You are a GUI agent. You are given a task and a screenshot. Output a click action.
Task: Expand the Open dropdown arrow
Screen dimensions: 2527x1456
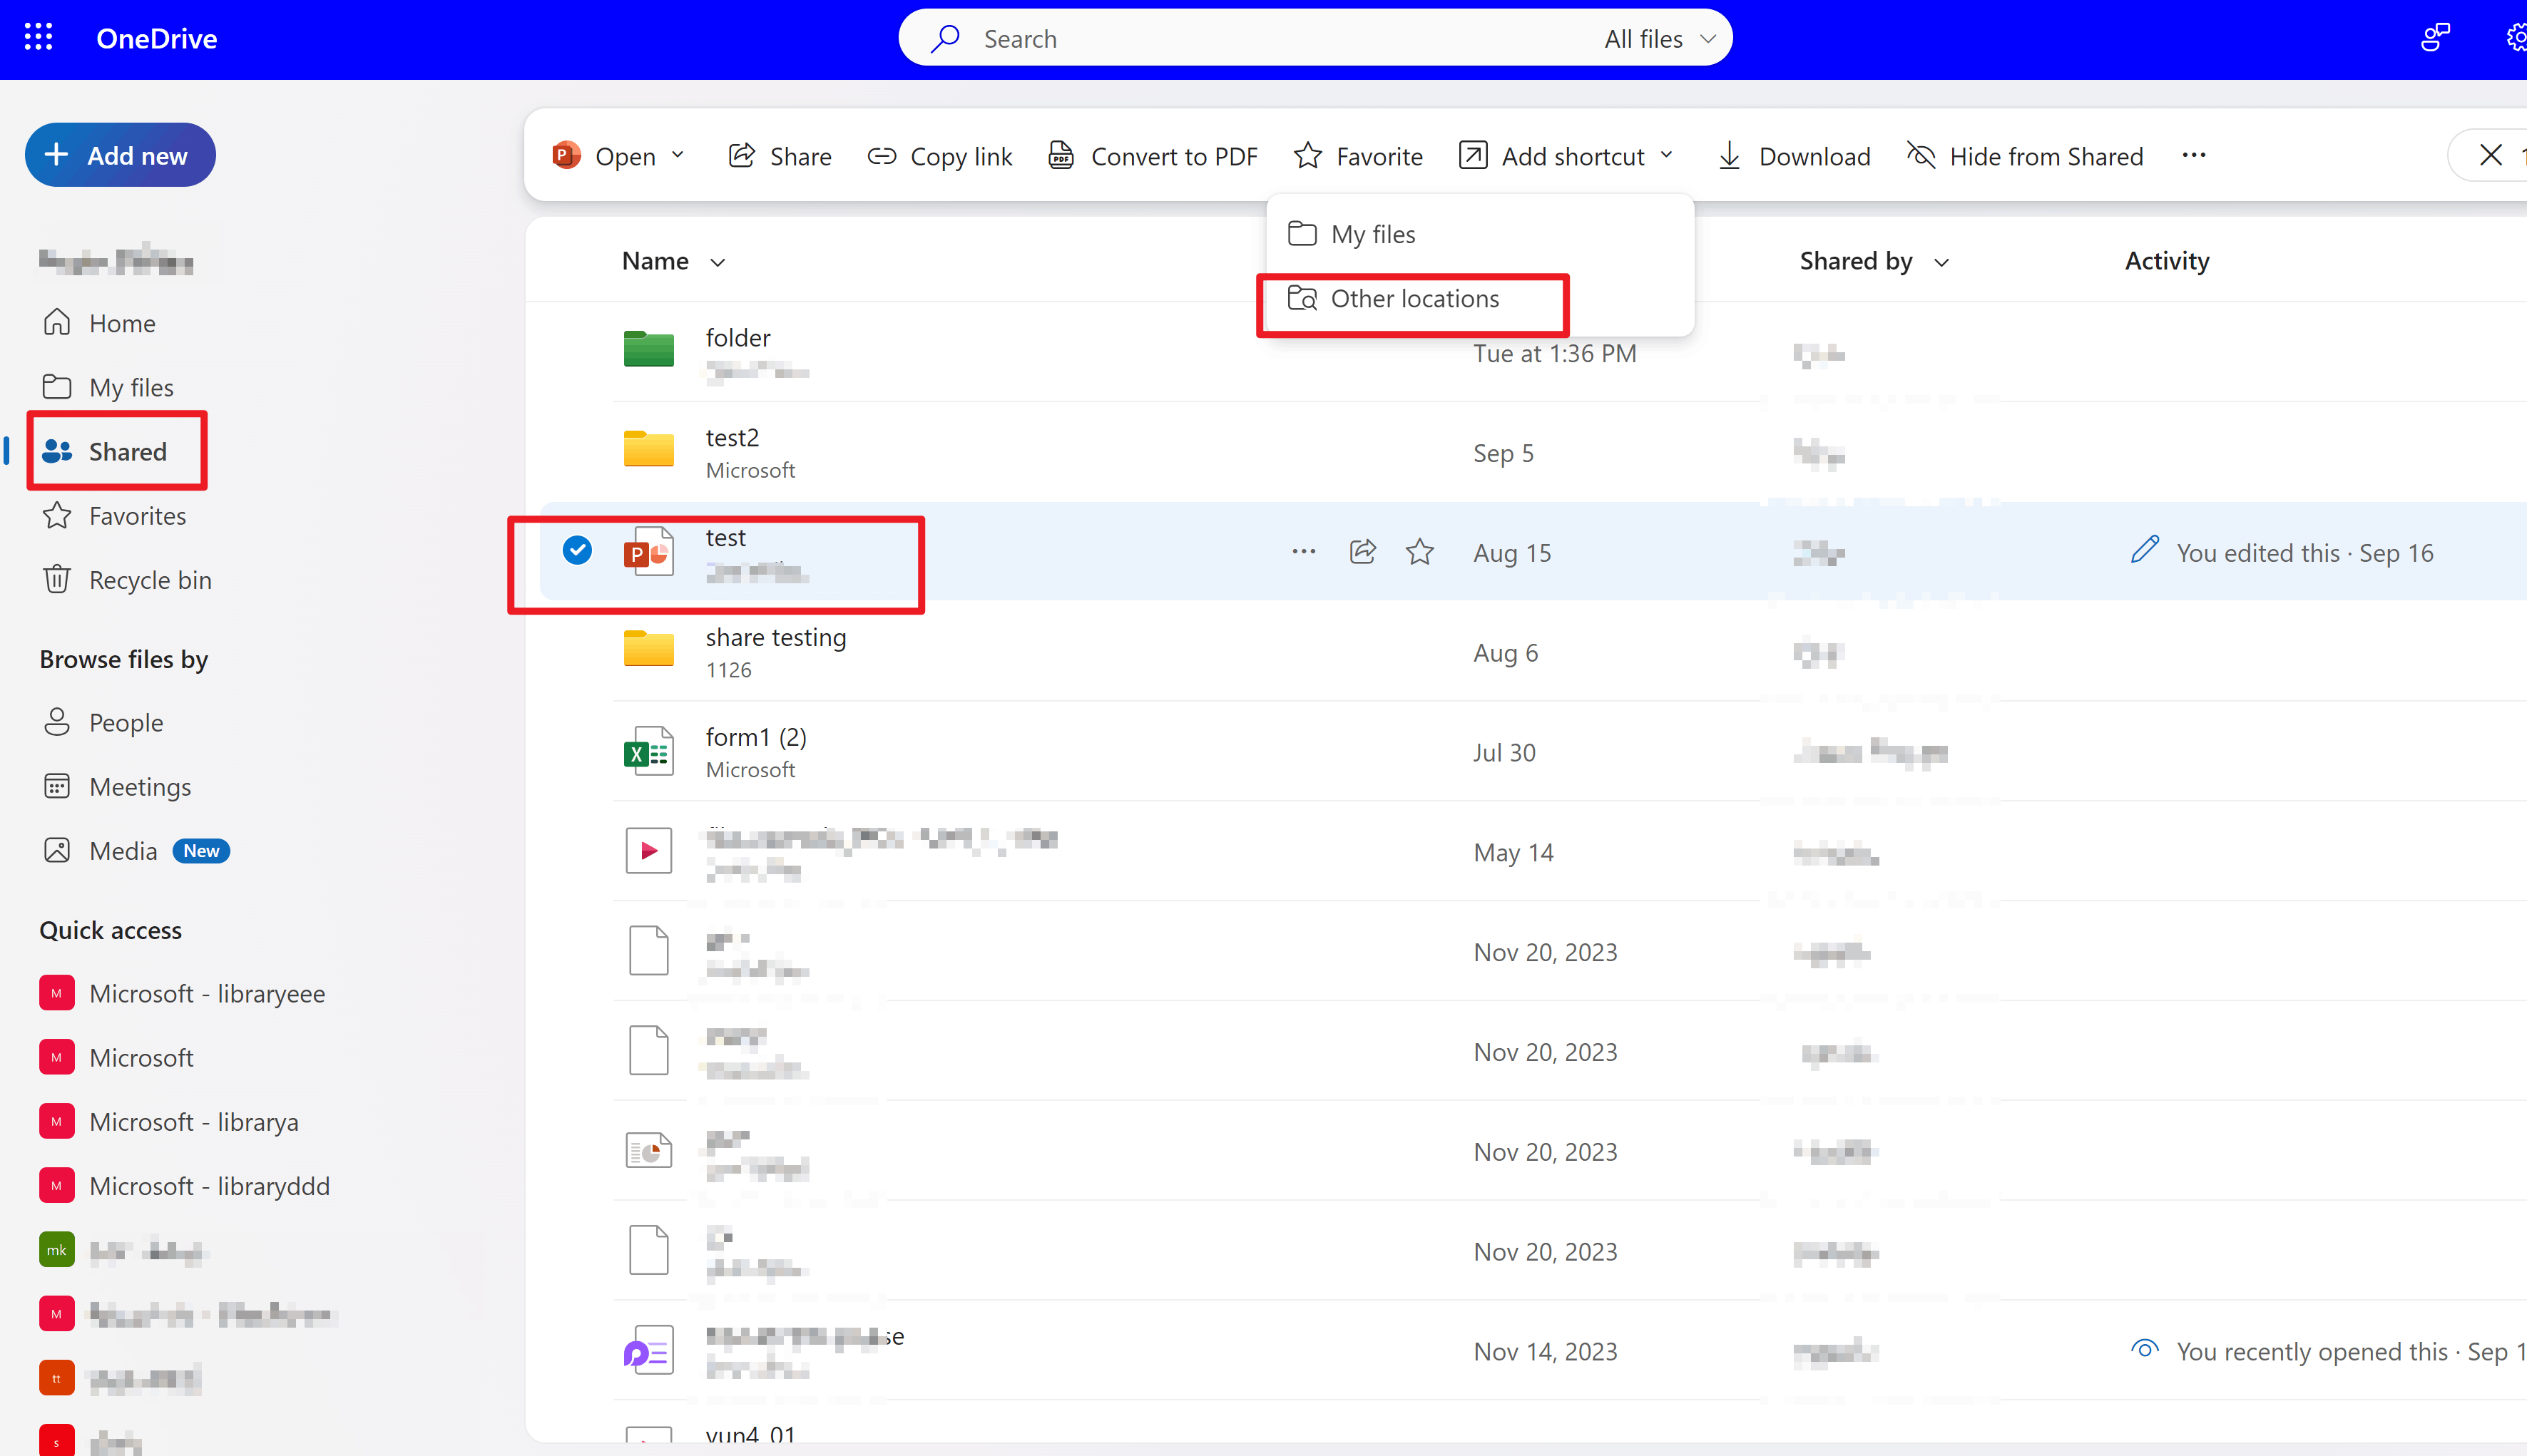click(x=678, y=156)
